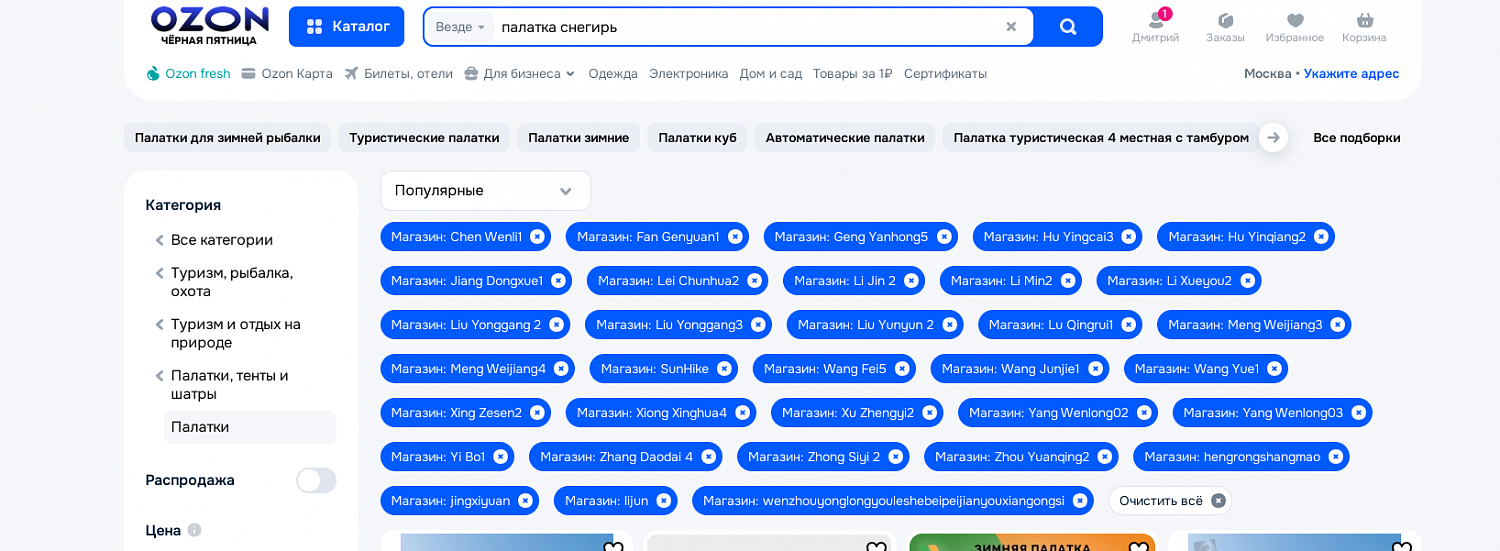Go to Туризм и отдых на природе category
This screenshot has width=1500, height=551.
(235, 333)
